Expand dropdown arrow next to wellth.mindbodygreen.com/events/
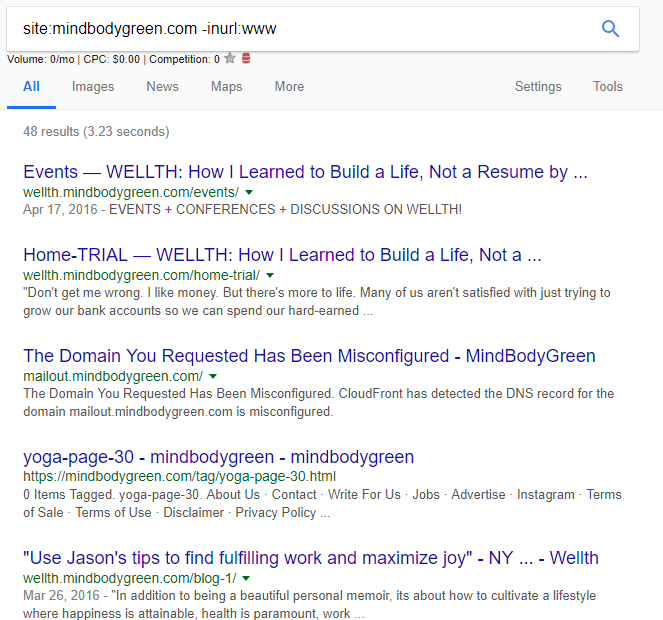This screenshot has height=620, width=663. (249, 192)
